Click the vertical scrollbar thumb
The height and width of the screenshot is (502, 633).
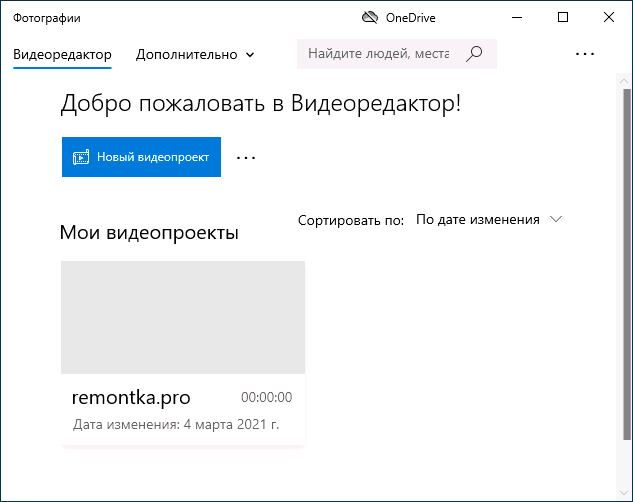click(626, 264)
